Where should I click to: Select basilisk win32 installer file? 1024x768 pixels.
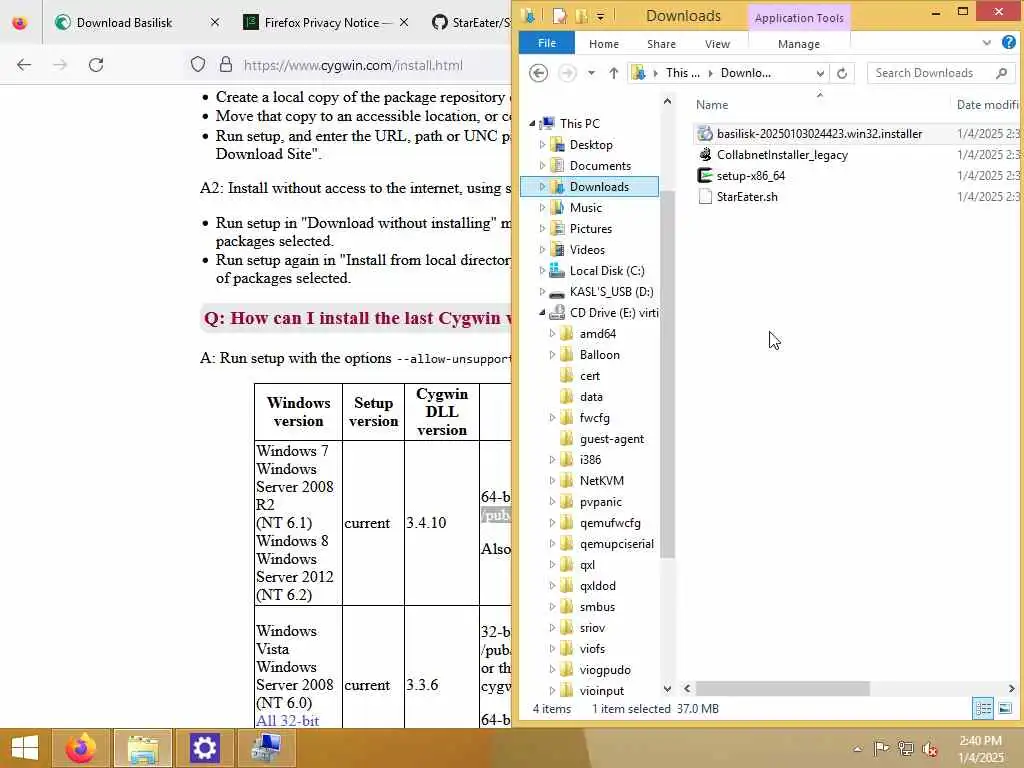(819, 134)
